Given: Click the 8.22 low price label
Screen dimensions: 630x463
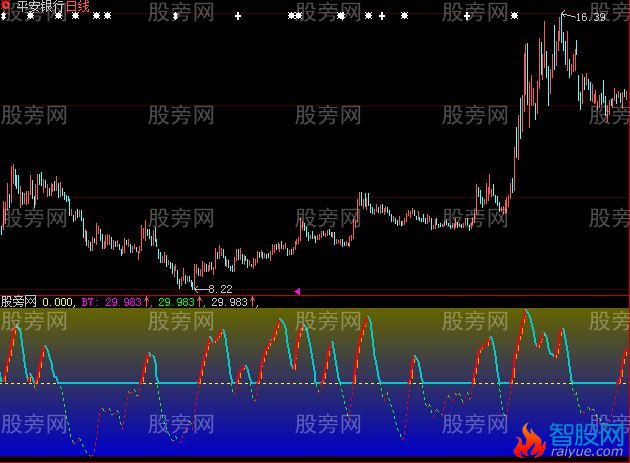Looking at the screenshot, I should tap(220, 289).
